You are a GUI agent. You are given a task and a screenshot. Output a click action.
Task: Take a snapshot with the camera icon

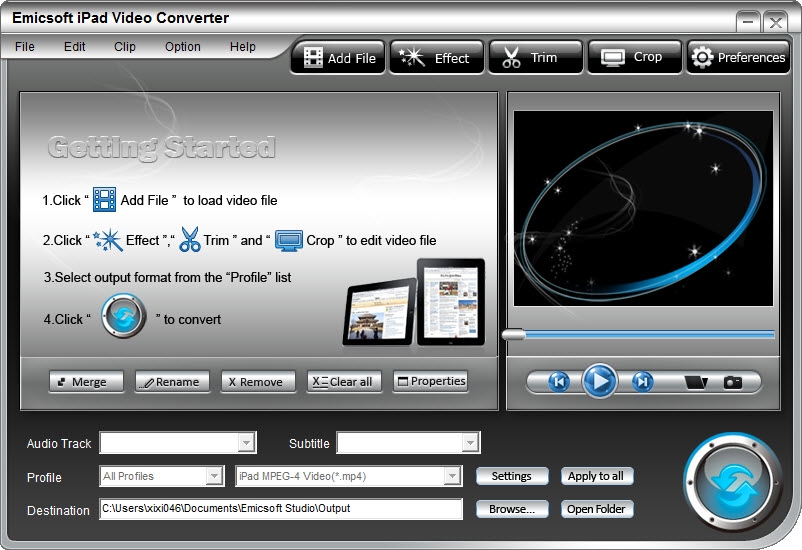[732, 382]
